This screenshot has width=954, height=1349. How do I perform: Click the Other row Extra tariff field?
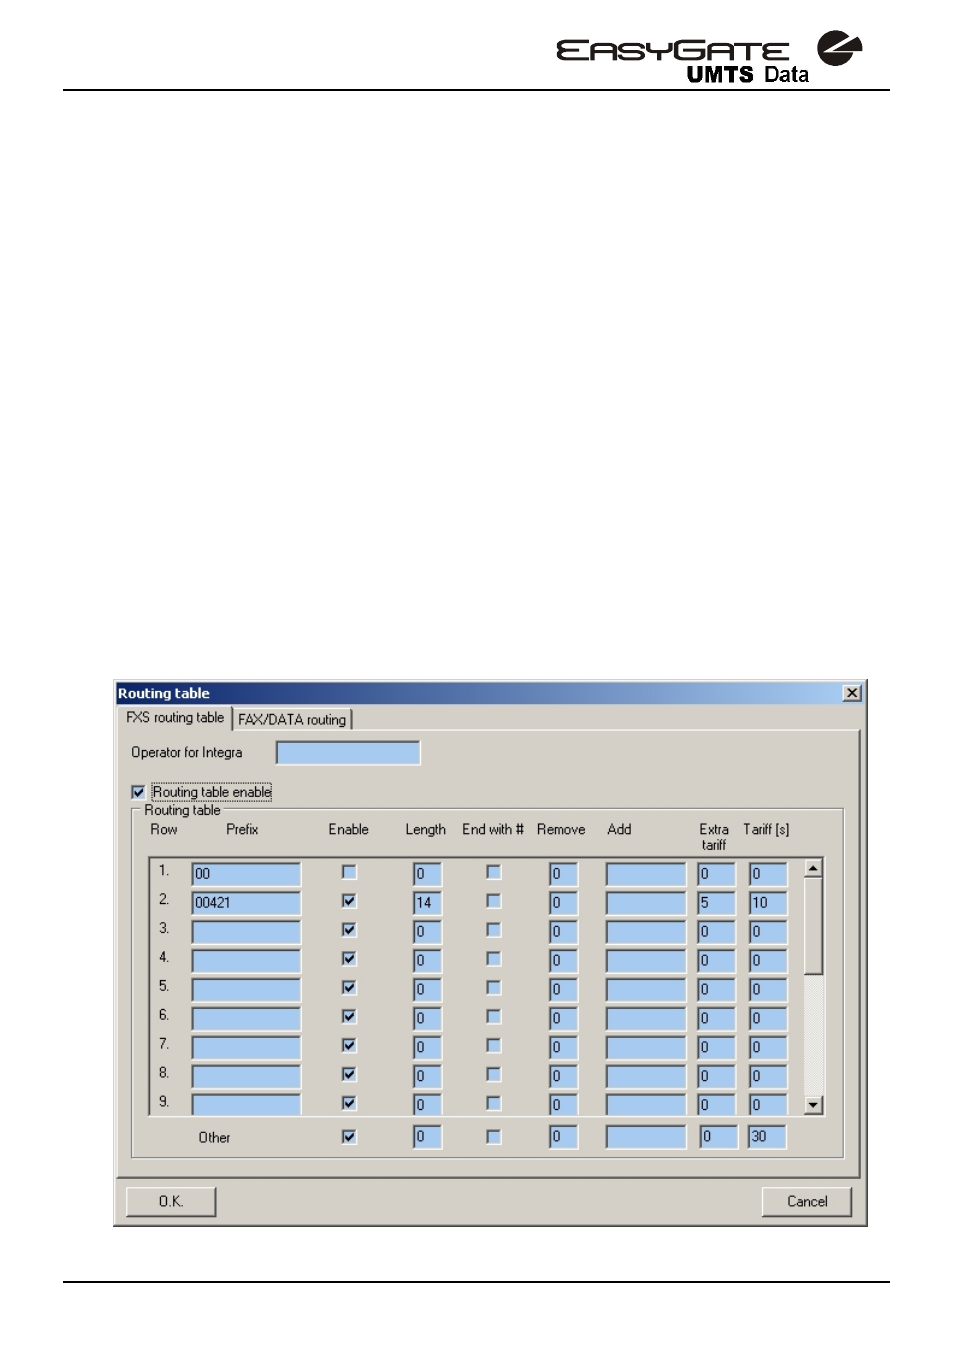coord(718,1137)
